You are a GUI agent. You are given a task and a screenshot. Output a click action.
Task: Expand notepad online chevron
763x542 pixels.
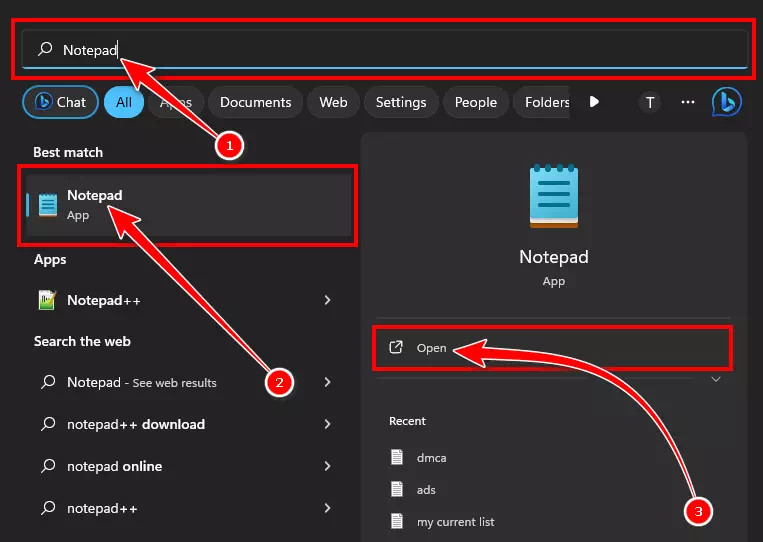327,466
